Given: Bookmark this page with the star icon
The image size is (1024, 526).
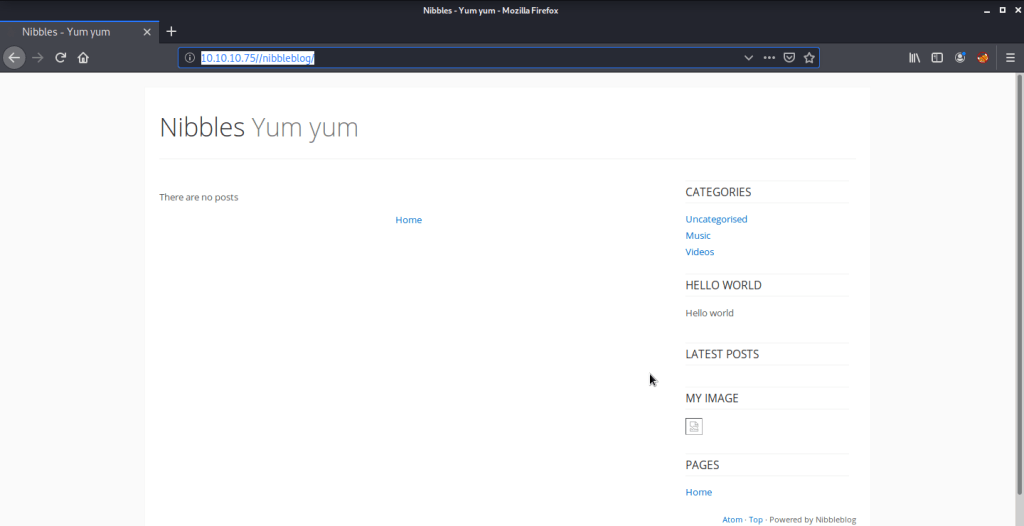Looking at the screenshot, I should tap(809, 58).
